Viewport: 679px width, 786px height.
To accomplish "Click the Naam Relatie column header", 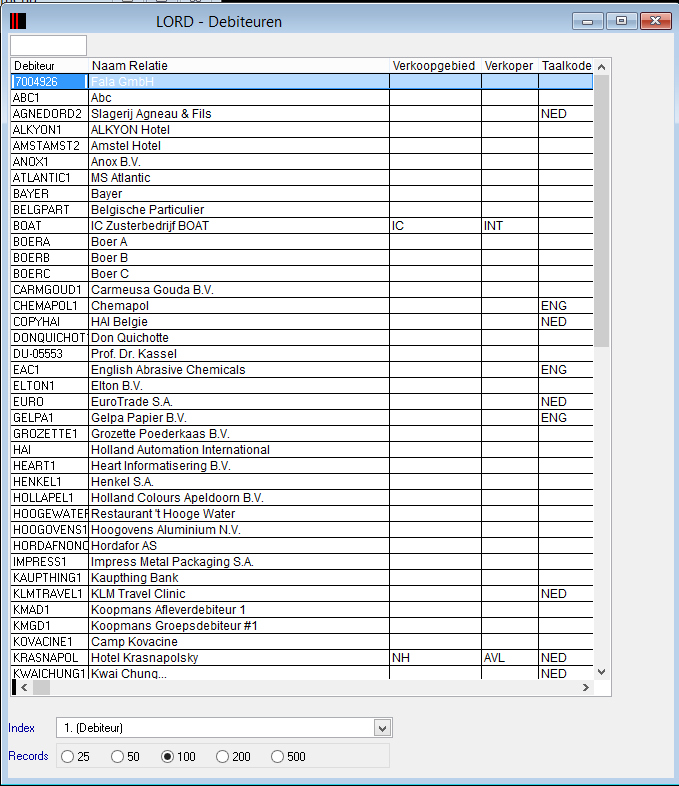I will coord(239,66).
